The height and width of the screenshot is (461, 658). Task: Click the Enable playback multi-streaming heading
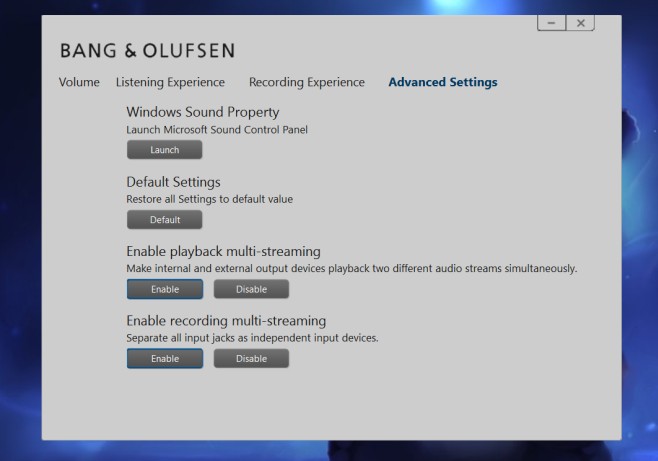pyautogui.click(x=223, y=251)
